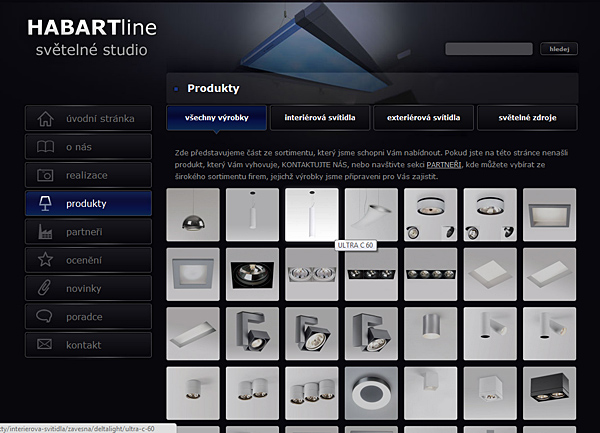Click the lamp icon beside produkty
Screen dimensions: 600x433
coord(45,203)
